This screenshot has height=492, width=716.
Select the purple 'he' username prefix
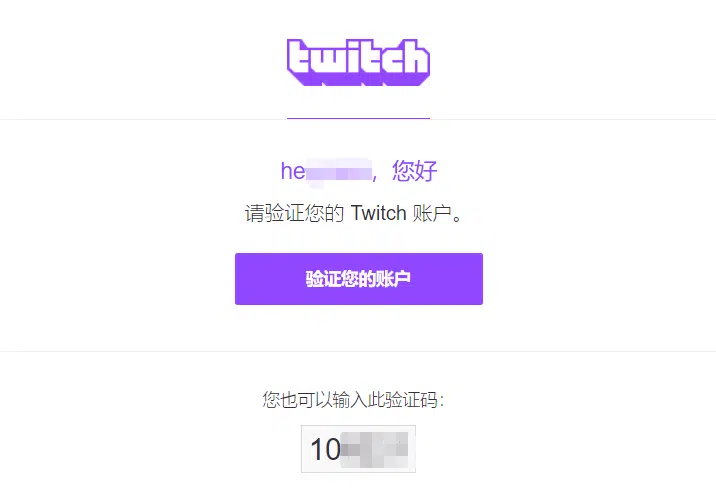(x=293, y=171)
